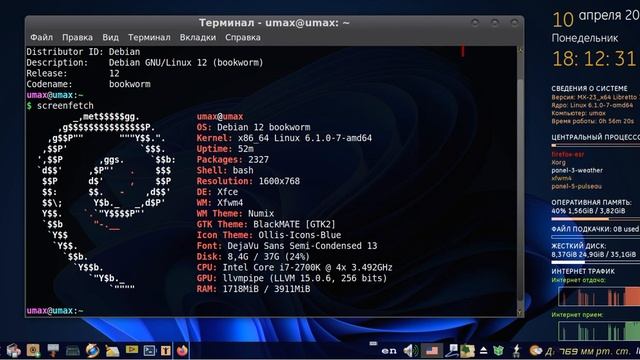Open the Вкладки menu
Image resolution: width=640 pixels, height=360 pixels.
coord(198,38)
